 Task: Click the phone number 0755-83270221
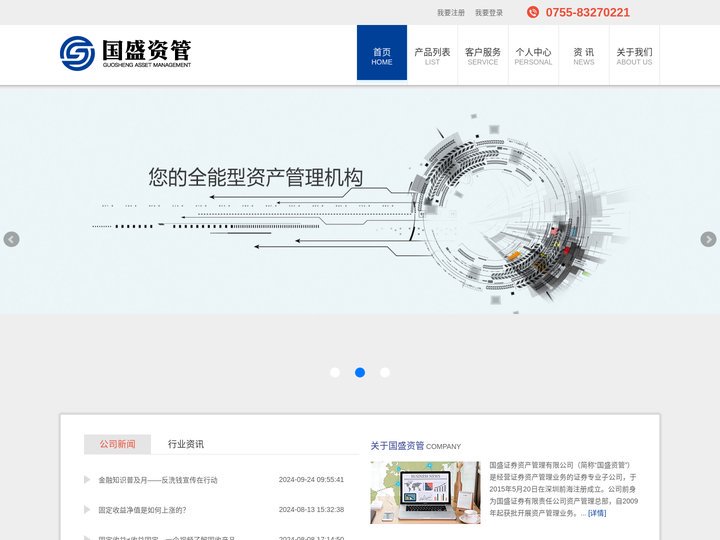(x=587, y=12)
